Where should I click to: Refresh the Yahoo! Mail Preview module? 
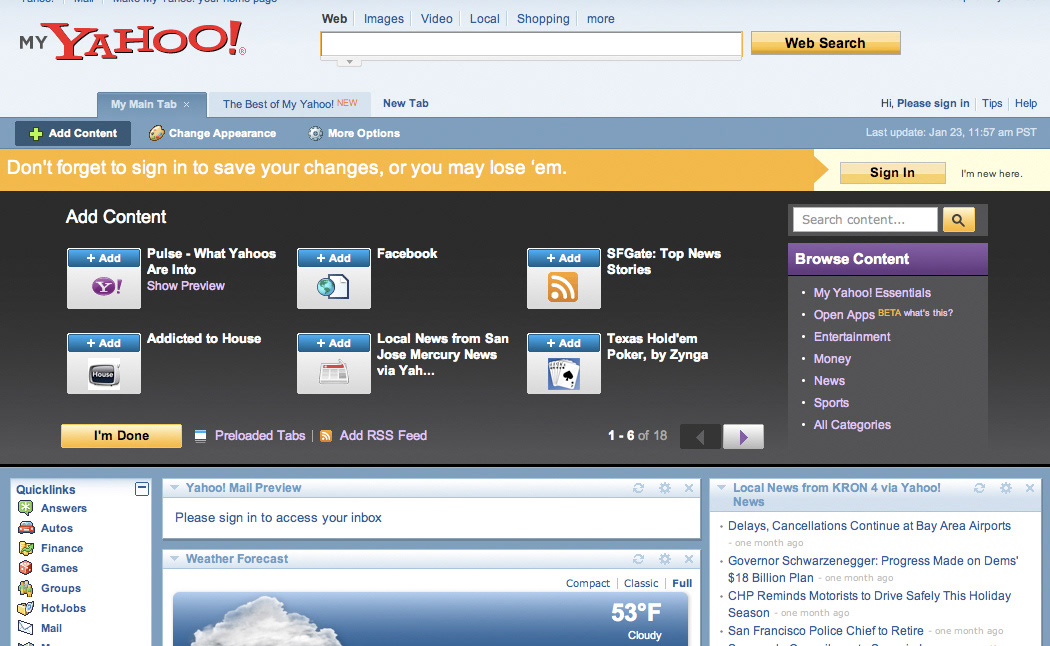[x=638, y=488]
